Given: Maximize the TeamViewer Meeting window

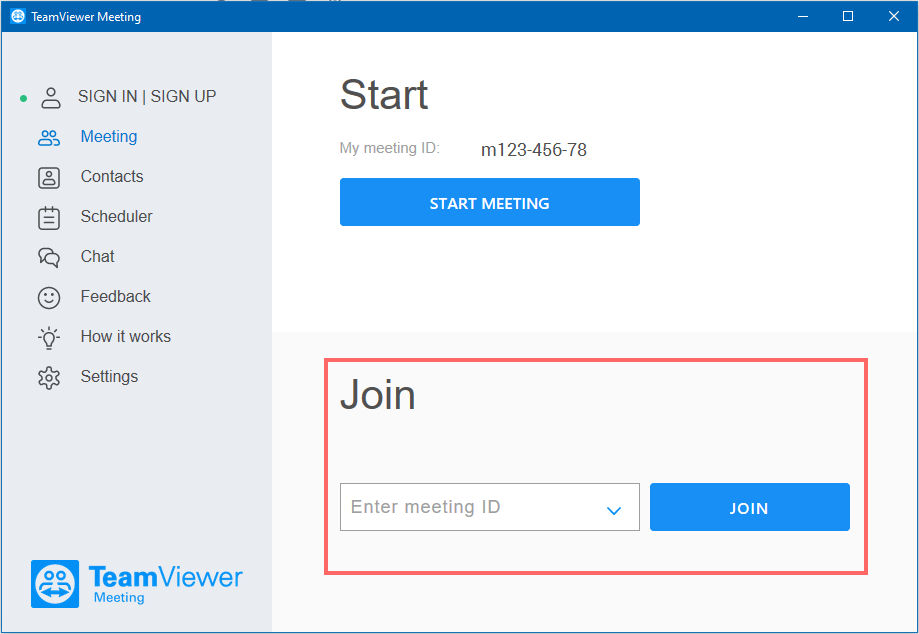Looking at the screenshot, I should (x=847, y=16).
